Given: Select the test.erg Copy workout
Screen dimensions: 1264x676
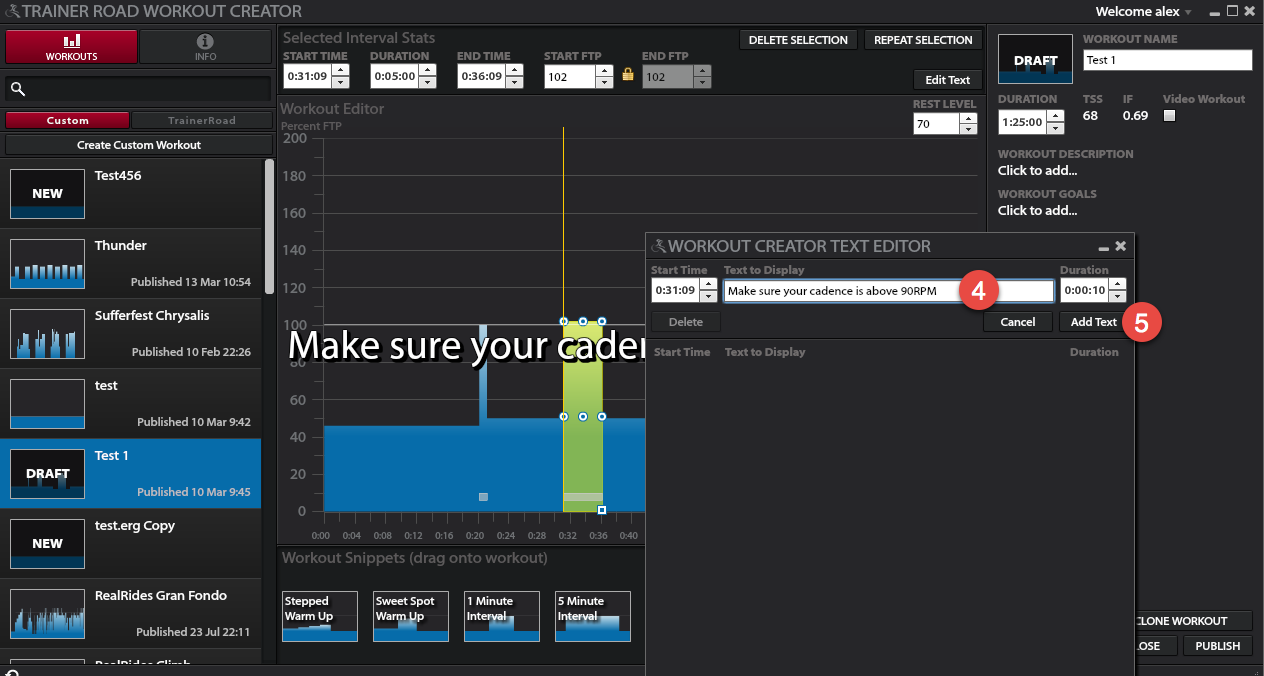Looking at the screenshot, I should 131,544.
